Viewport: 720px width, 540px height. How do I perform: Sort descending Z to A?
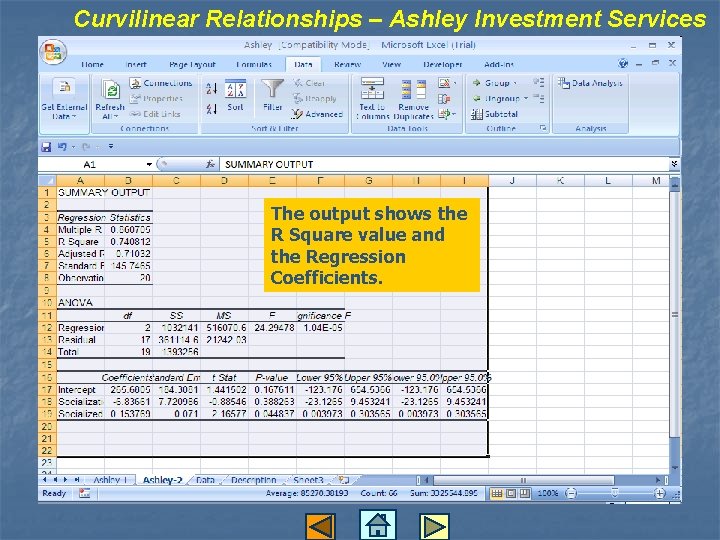click(x=211, y=109)
